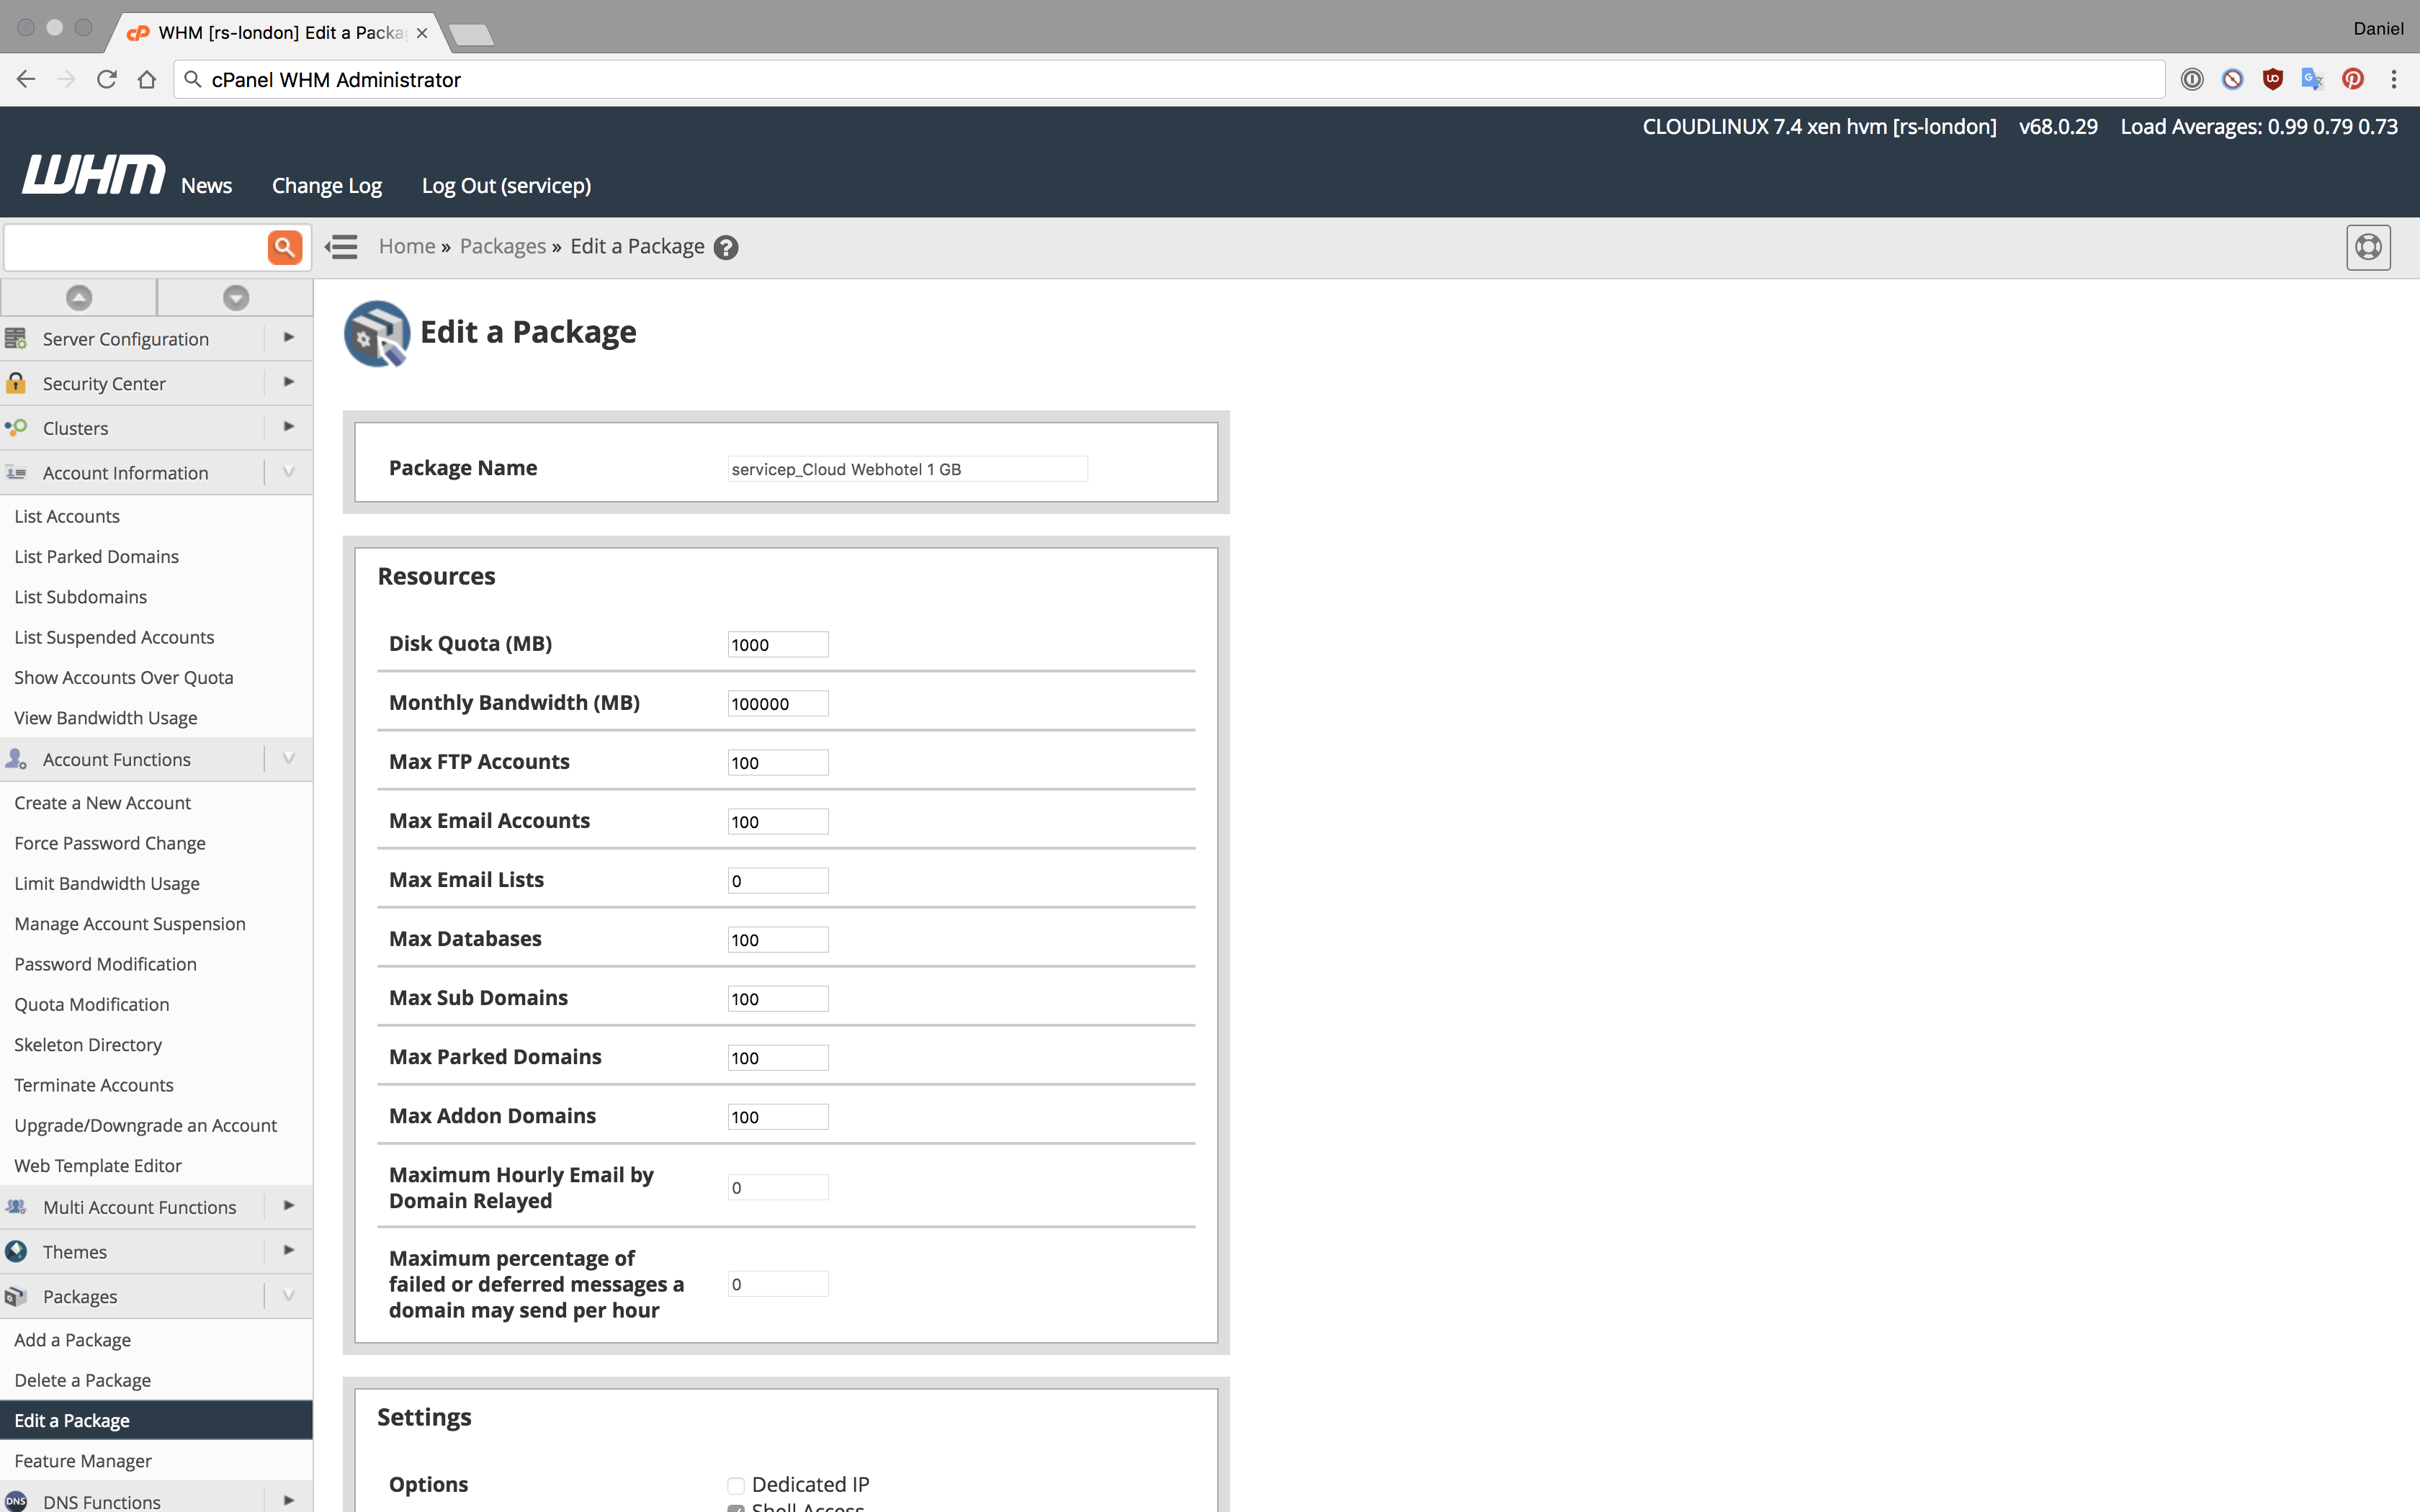The width and height of the screenshot is (2420, 1512).
Task: Expand the Themes section arrow
Action: click(288, 1250)
